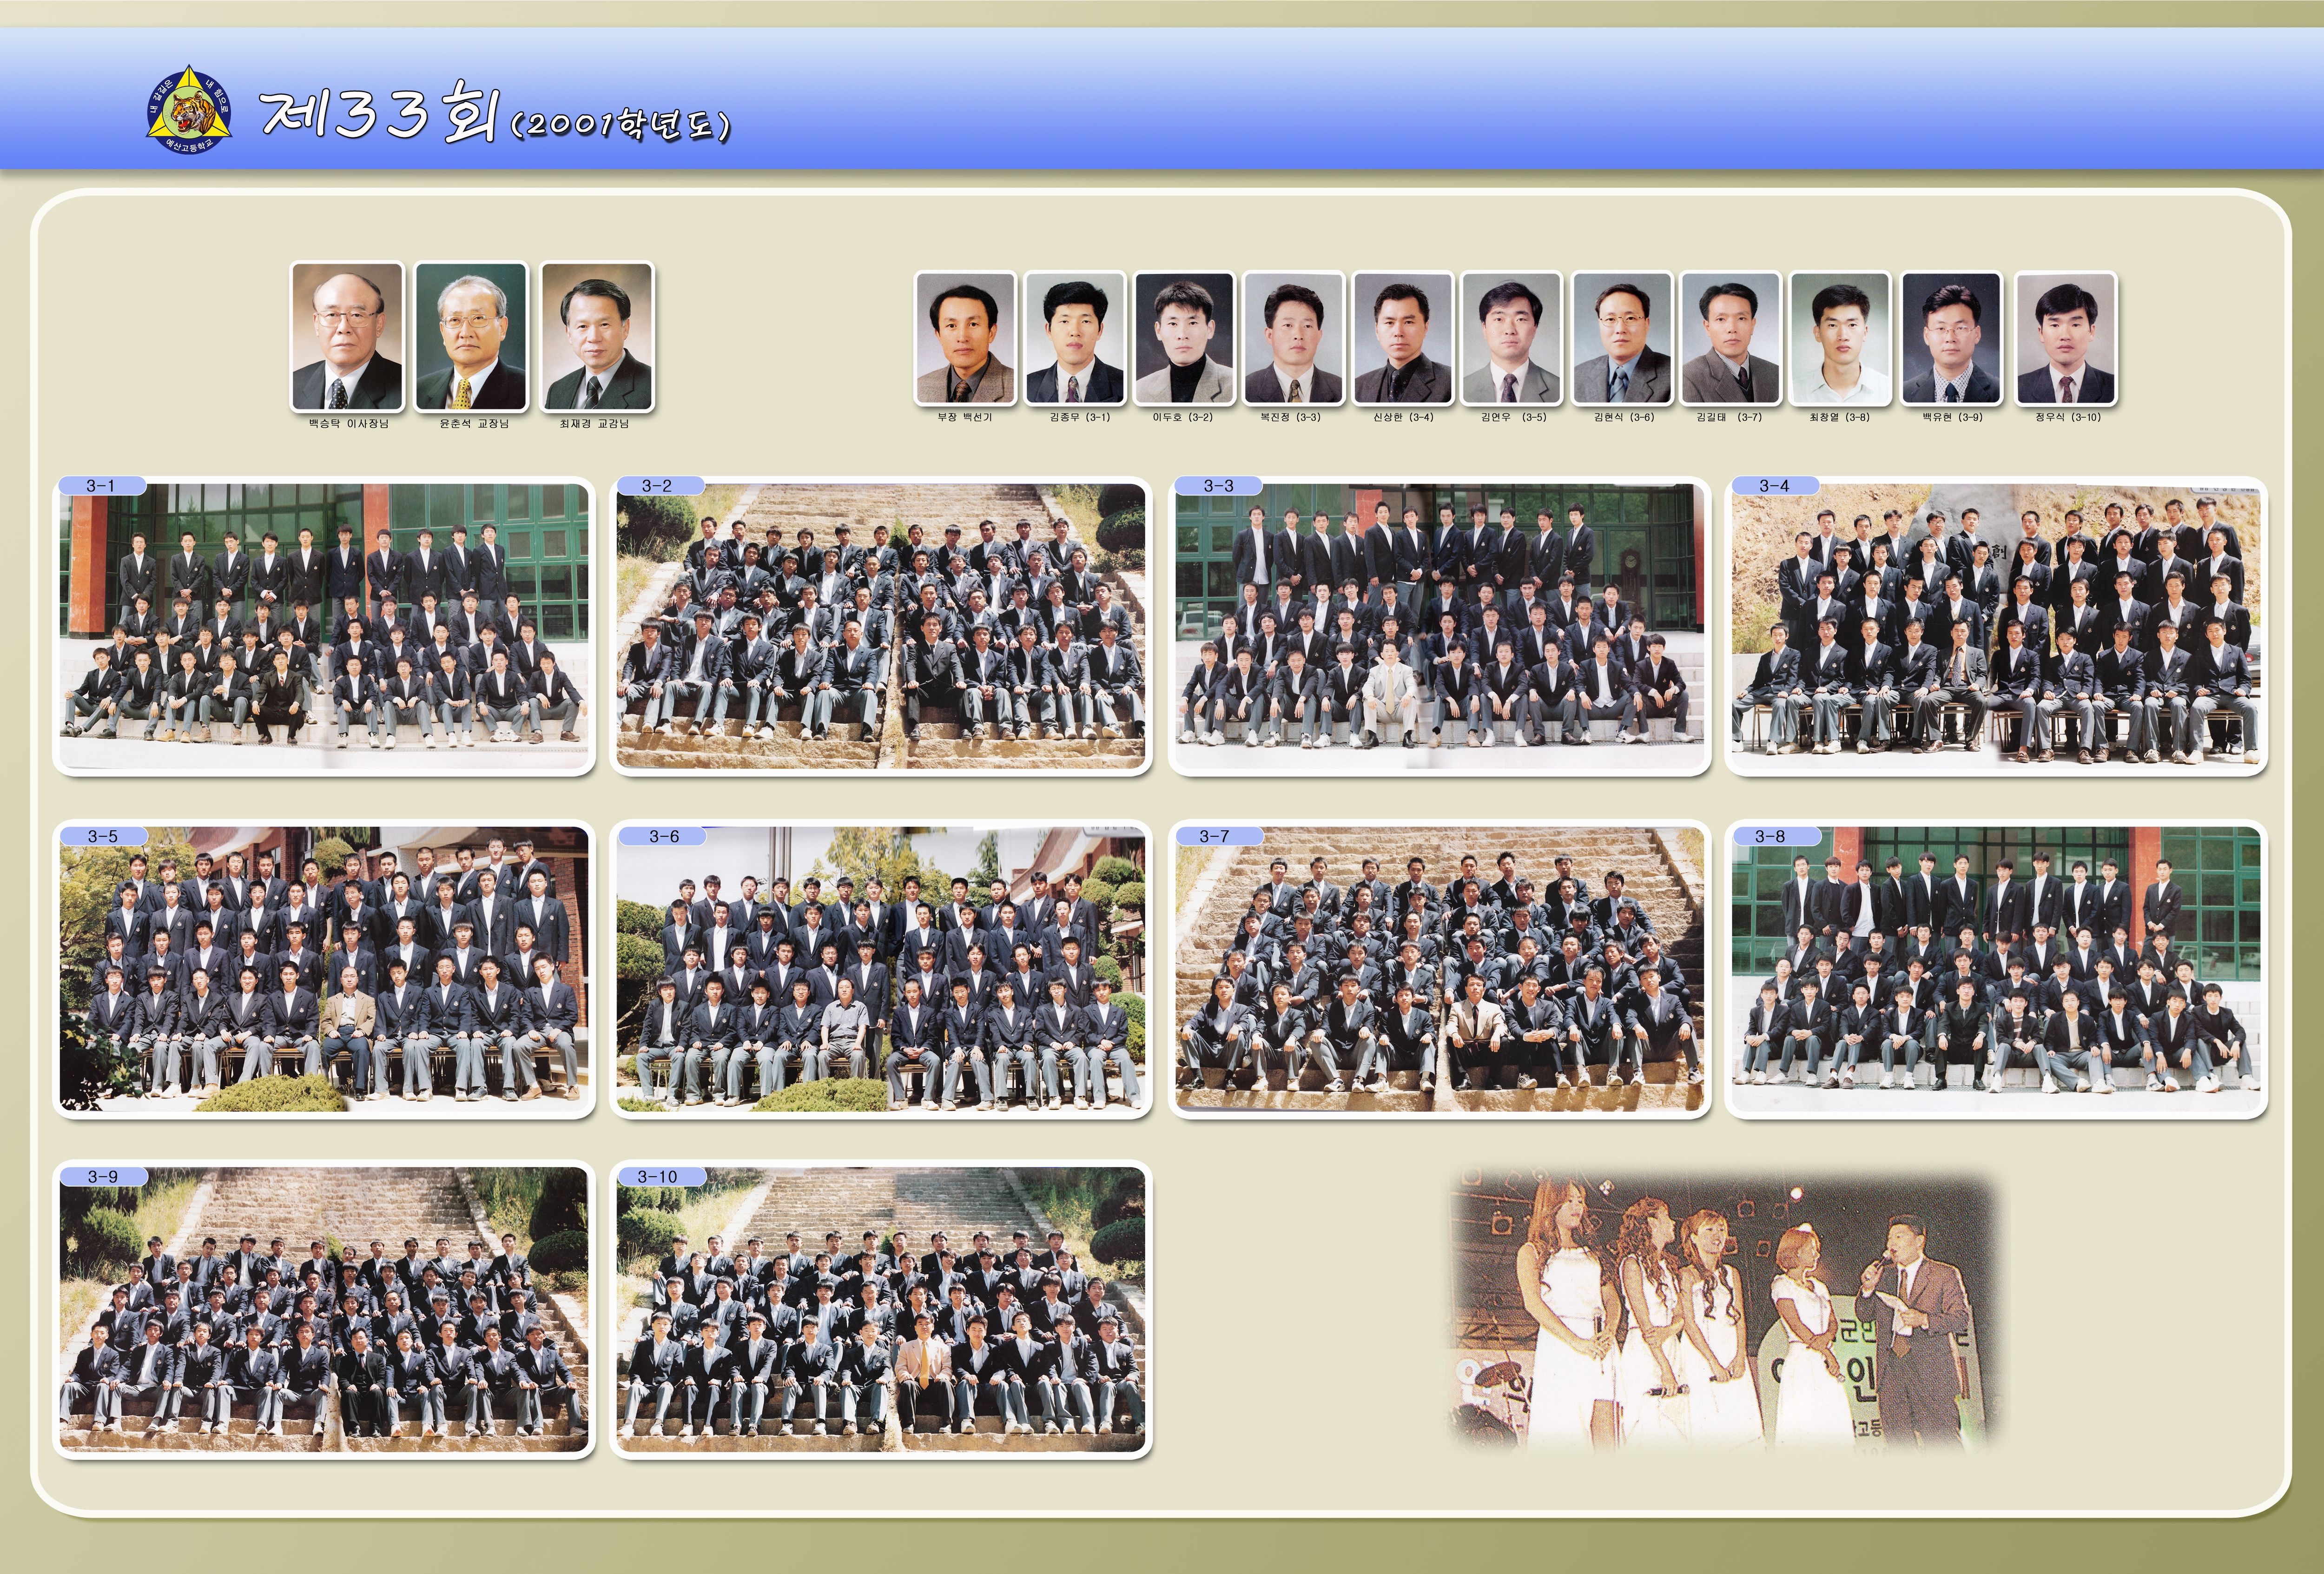Open the portrait captioned 교장님
2324x1574 pixels.
click(471, 335)
